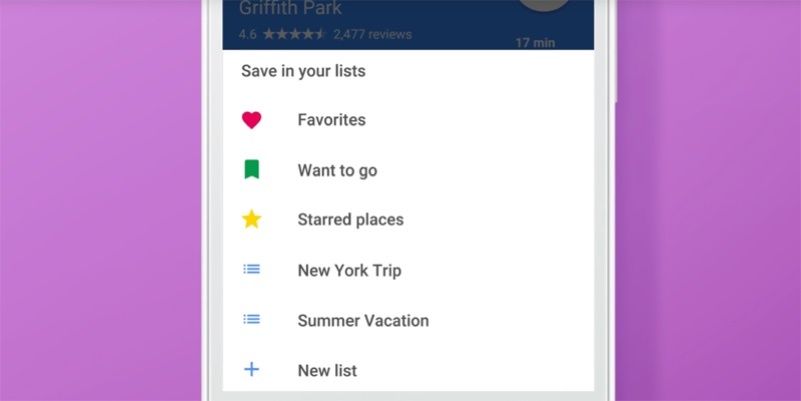
Task: Add place to New York Trip
Action: coord(349,270)
